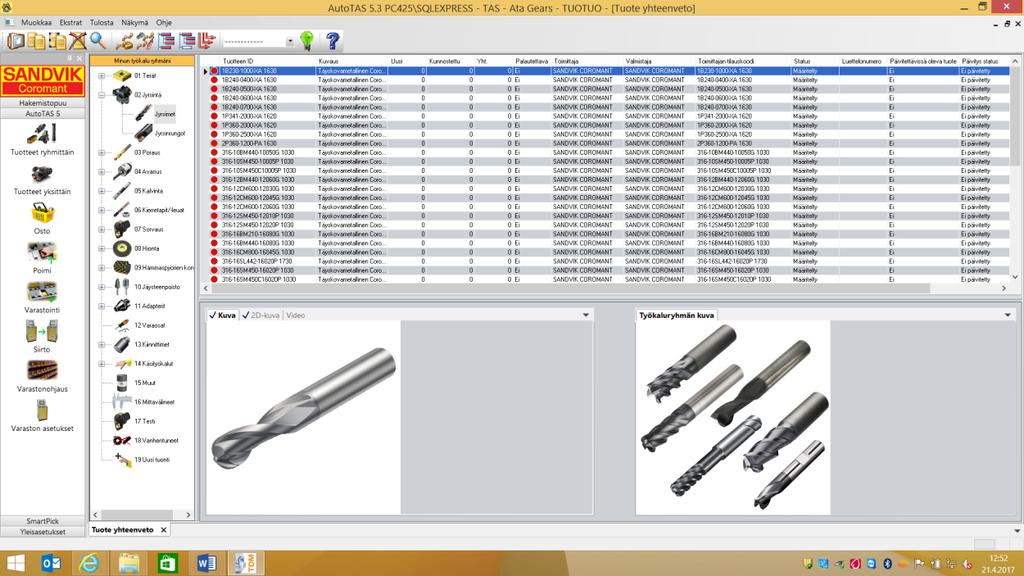Select the 18 Vanhentuneet tool group
This screenshot has height=576, width=1024.
(x=155, y=440)
